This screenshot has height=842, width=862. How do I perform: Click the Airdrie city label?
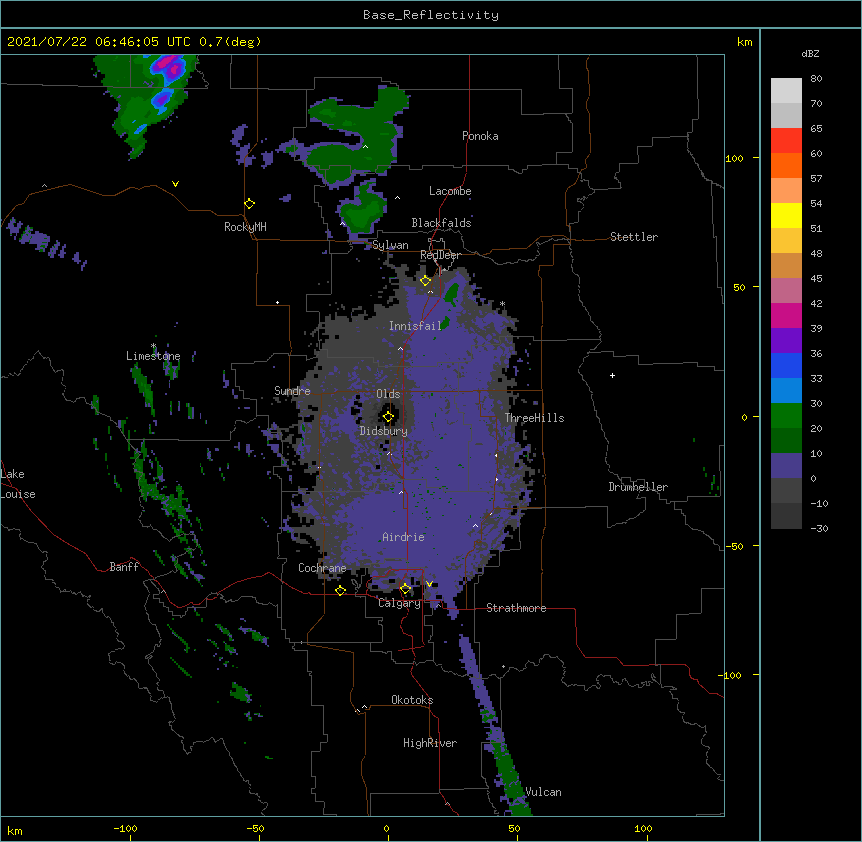click(x=403, y=537)
